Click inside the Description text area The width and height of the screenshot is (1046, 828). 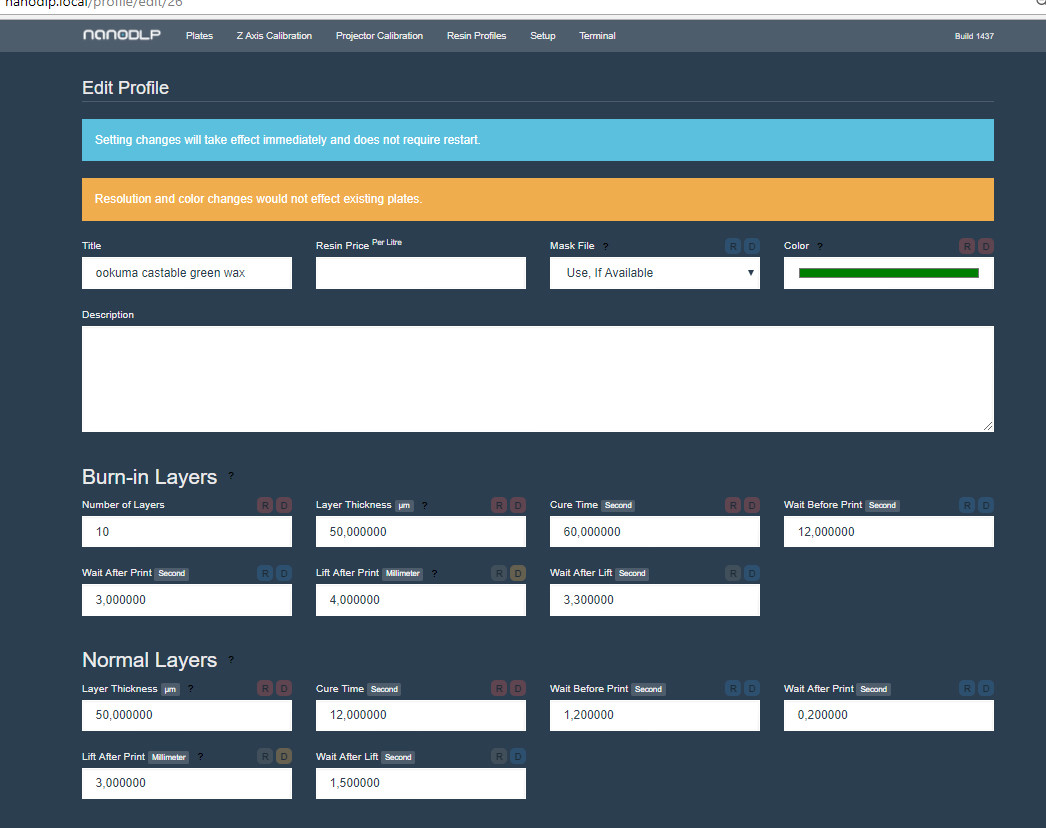click(538, 379)
